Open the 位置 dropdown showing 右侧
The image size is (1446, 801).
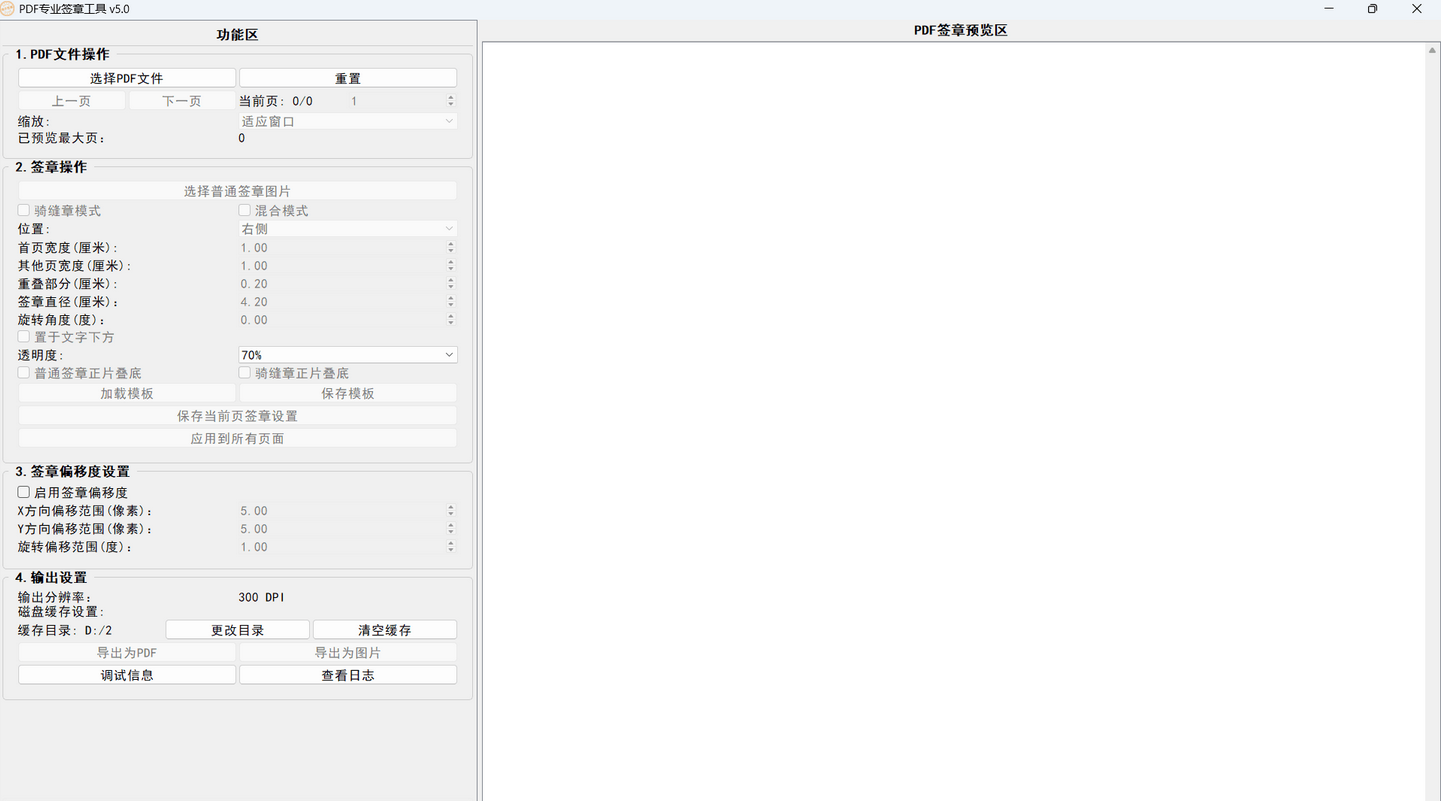point(347,228)
